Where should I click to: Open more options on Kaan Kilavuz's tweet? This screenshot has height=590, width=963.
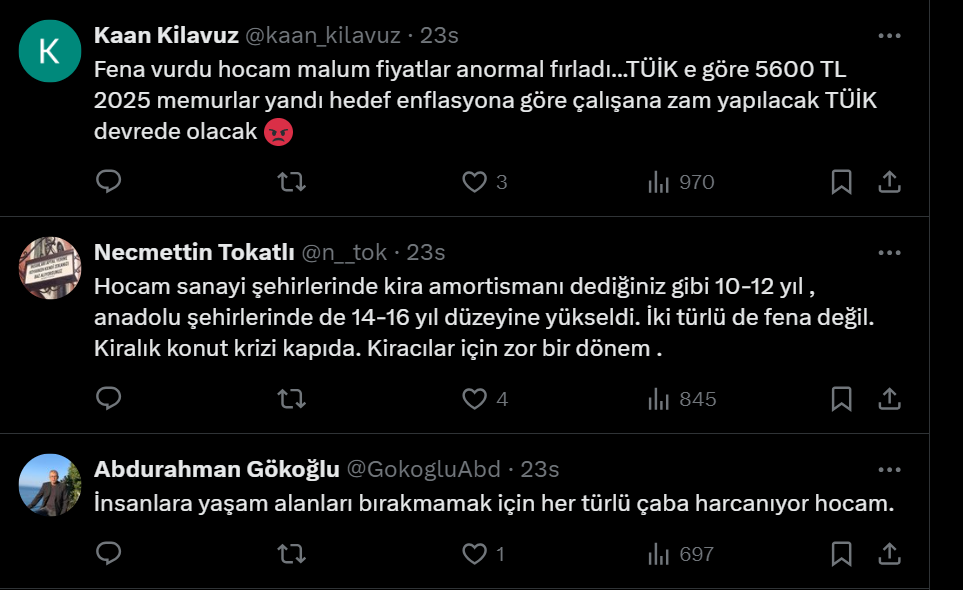889,35
